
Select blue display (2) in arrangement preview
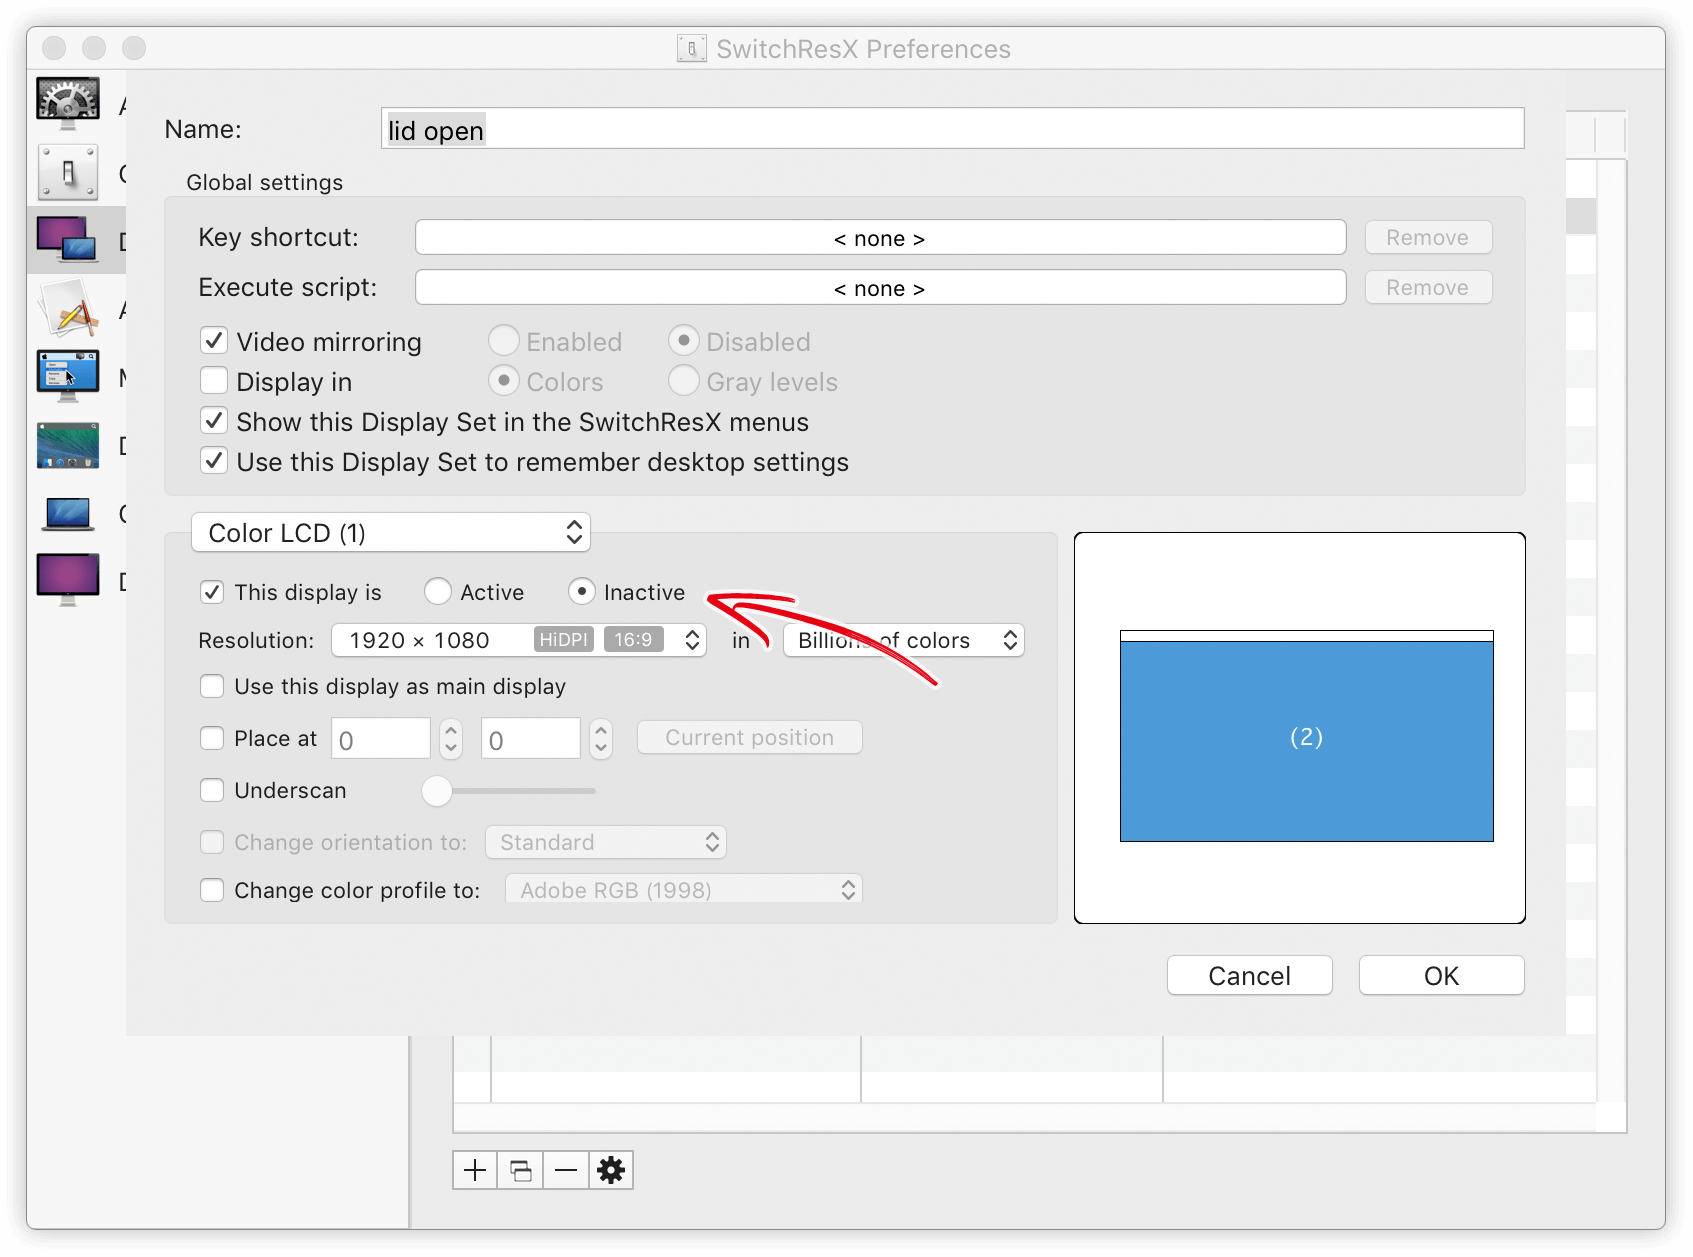tap(1307, 737)
